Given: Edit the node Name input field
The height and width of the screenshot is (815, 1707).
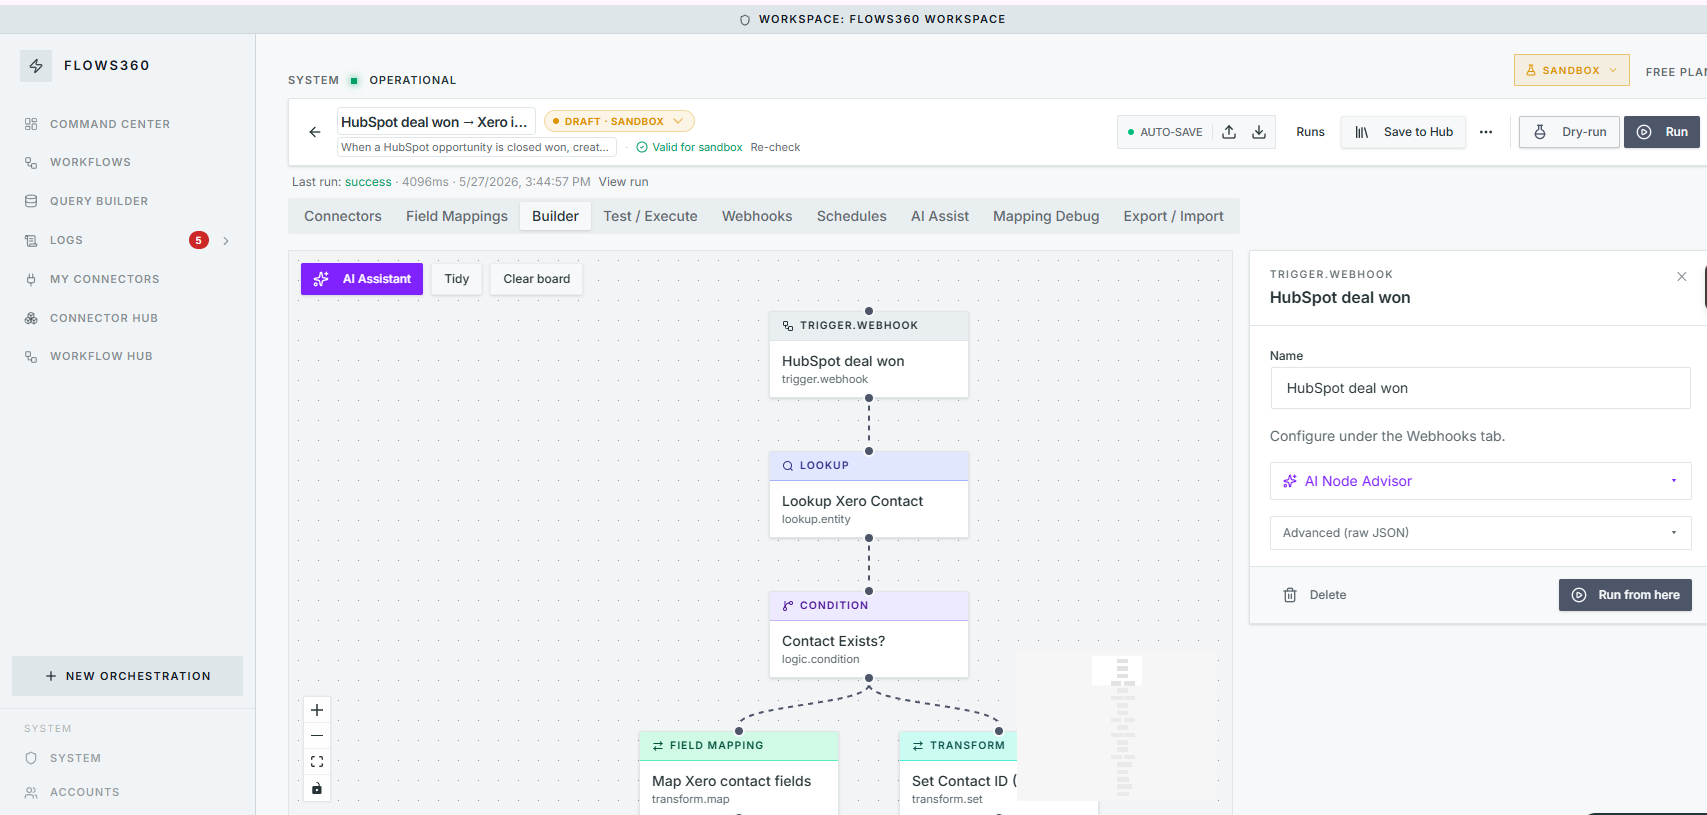Looking at the screenshot, I should (x=1480, y=388).
